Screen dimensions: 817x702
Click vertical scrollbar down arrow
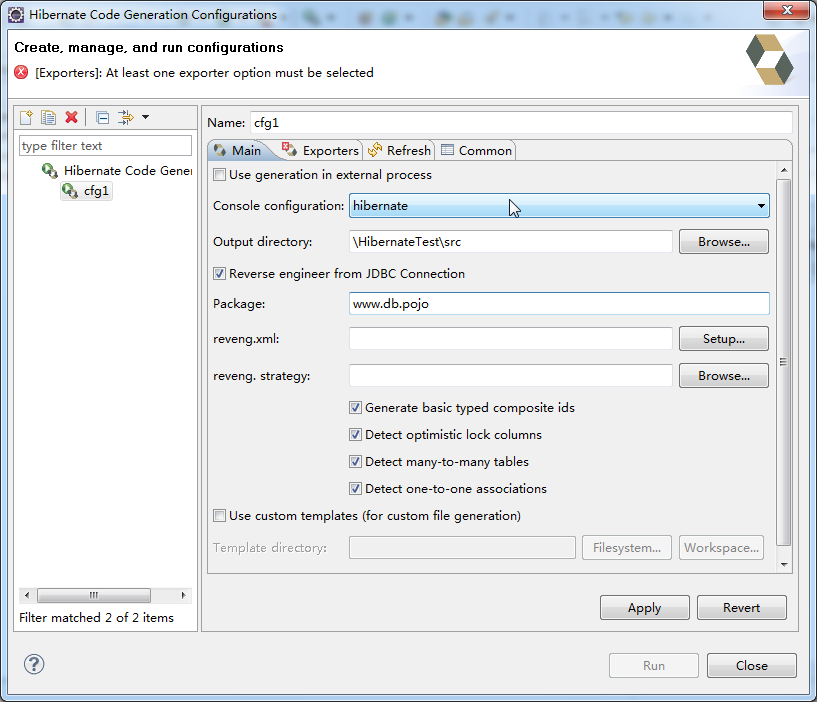(784, 565)
